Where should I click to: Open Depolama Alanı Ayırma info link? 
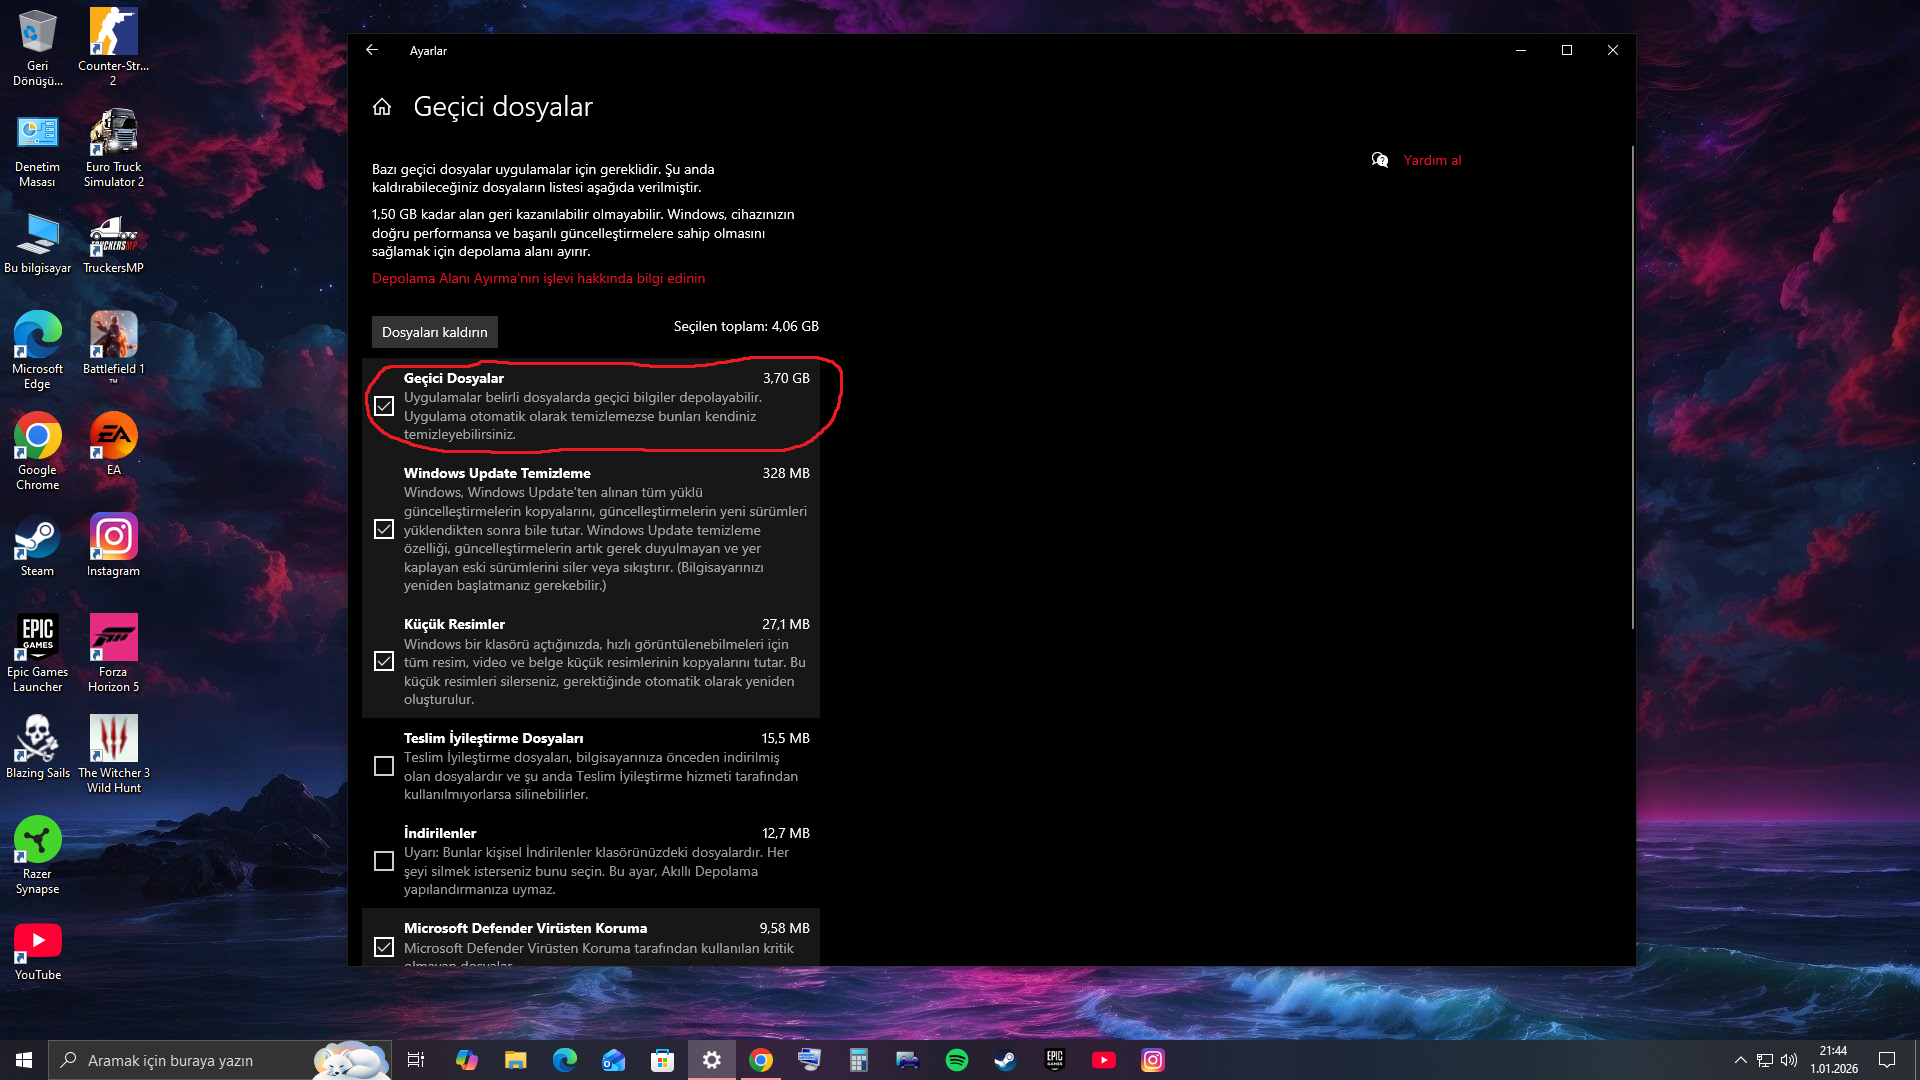538,278
